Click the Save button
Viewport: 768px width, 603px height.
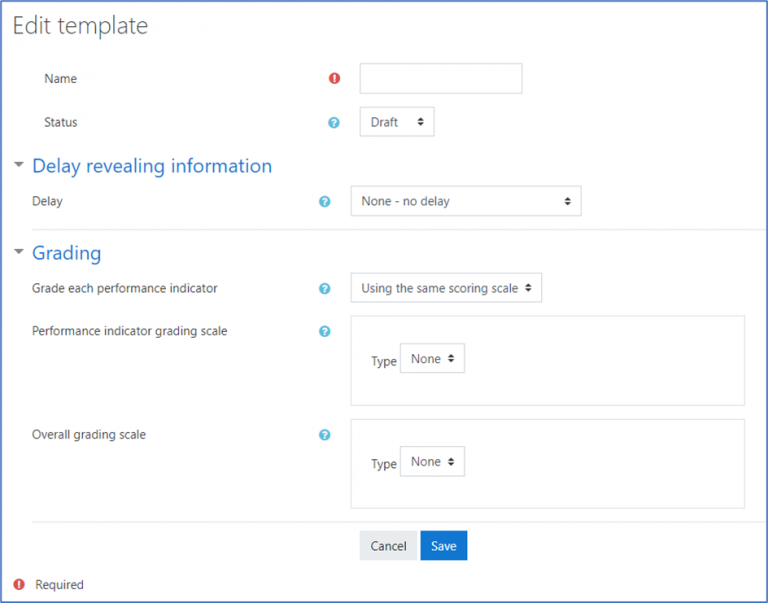click(444, 546)
